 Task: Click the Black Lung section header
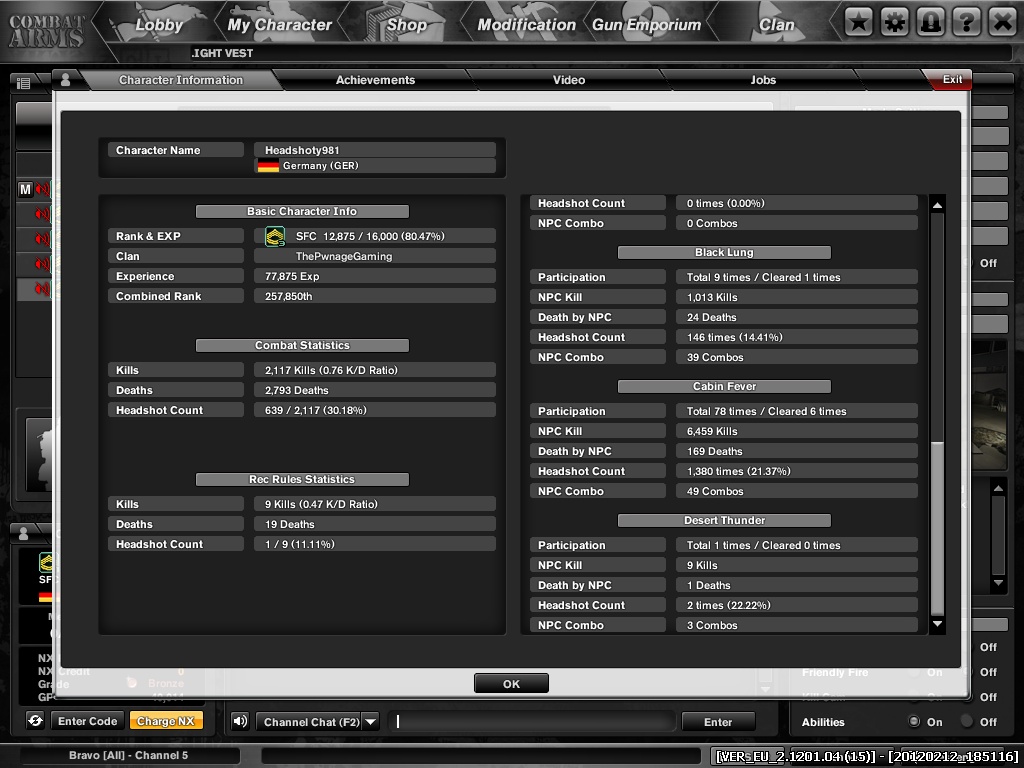[724, 252]
